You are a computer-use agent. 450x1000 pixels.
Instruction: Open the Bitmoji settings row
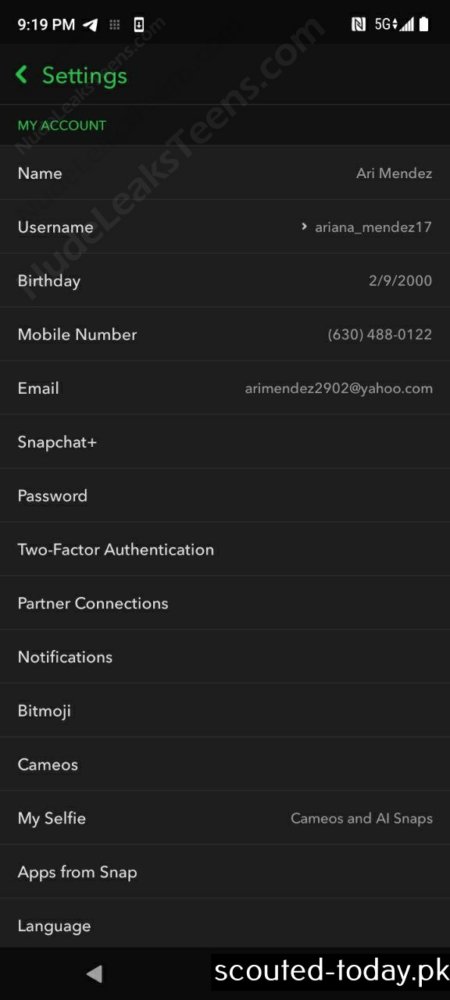225,710
